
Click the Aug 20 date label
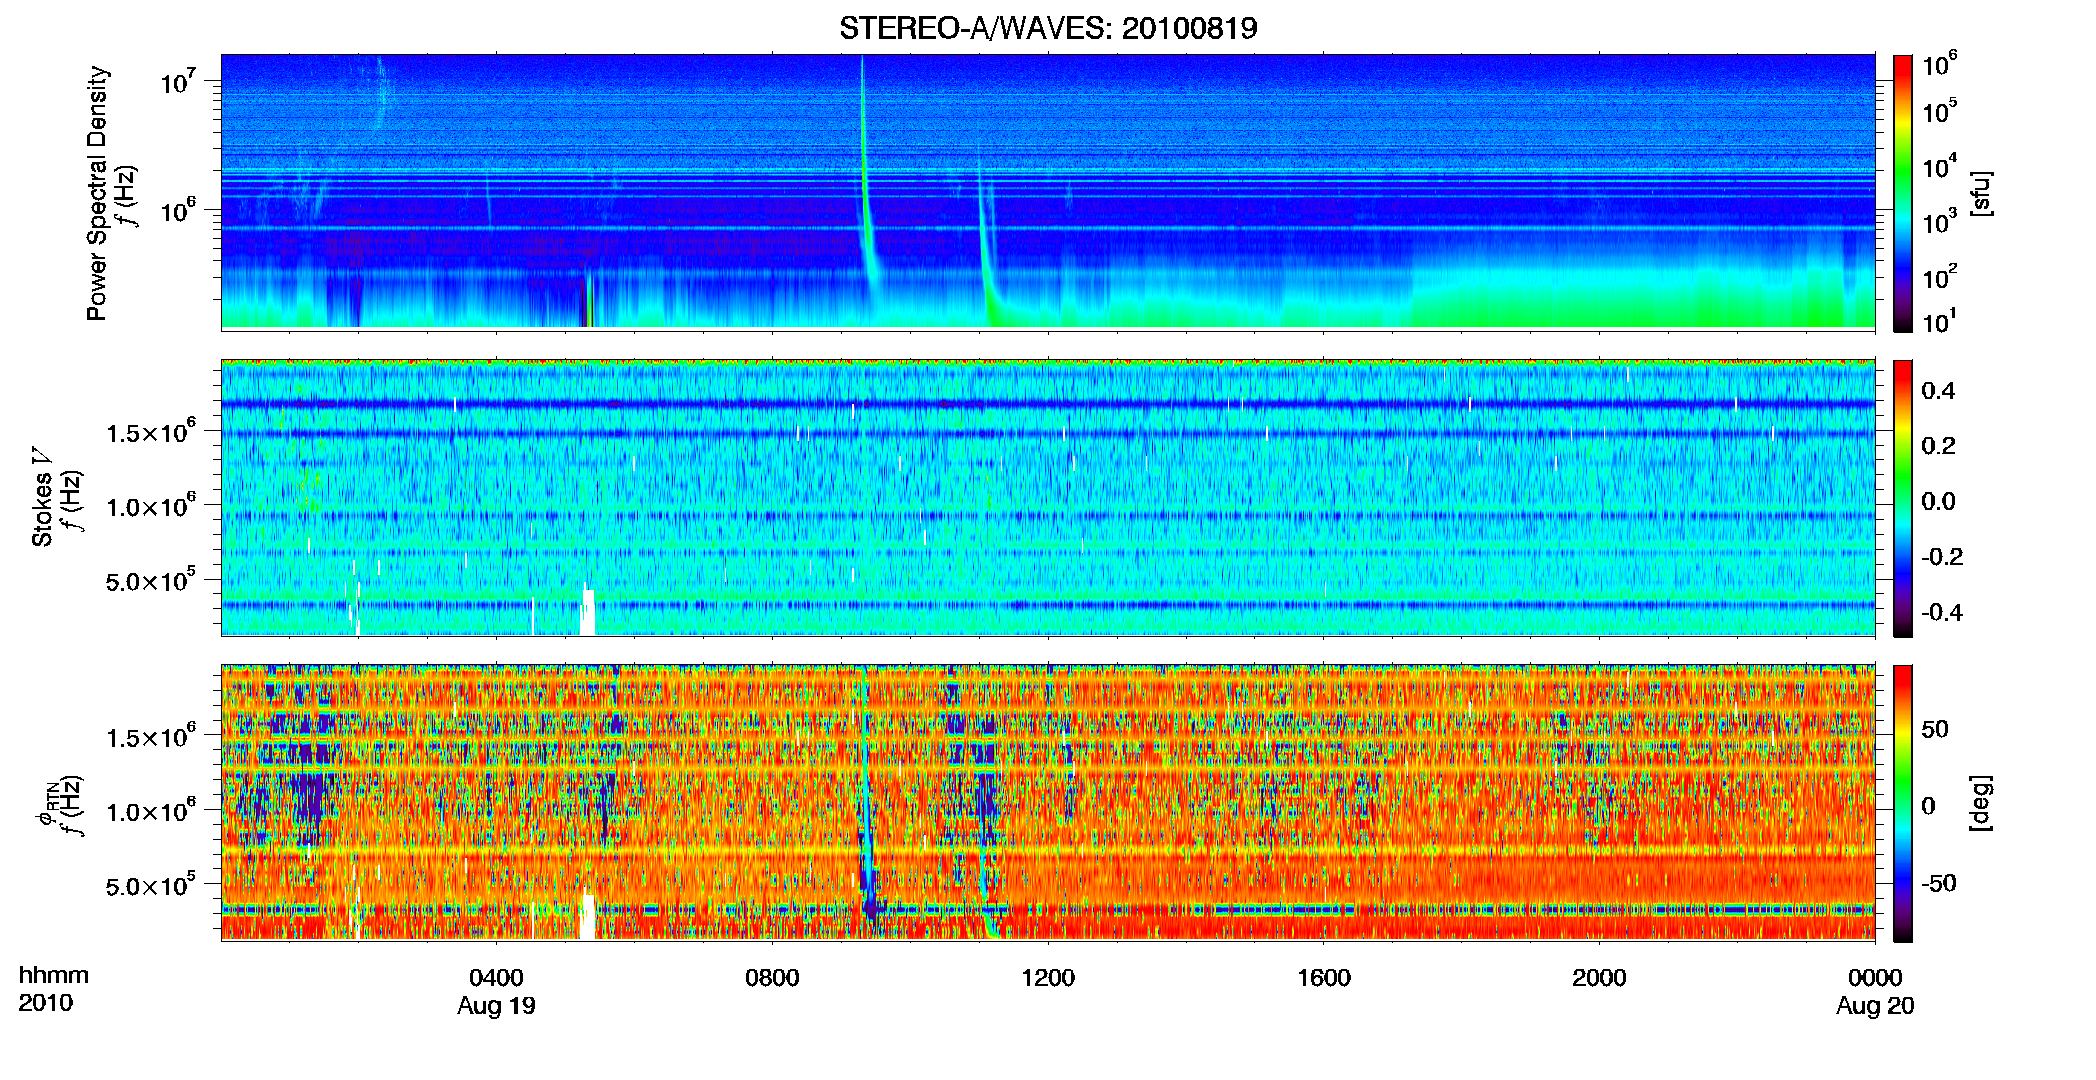pos(1875,1006)
